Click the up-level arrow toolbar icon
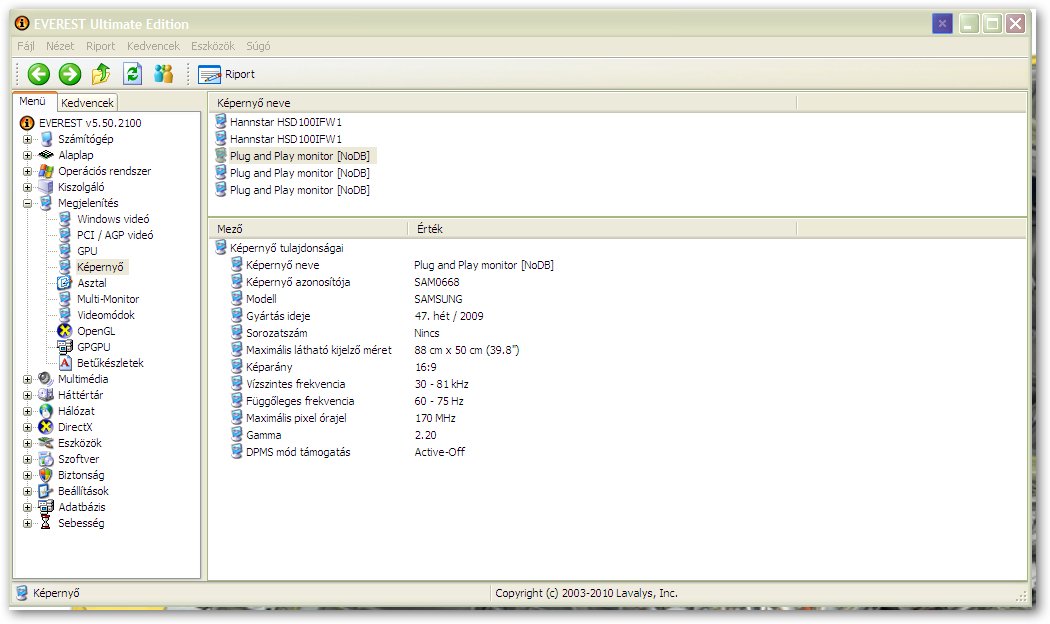 click(x=101, y=74)
